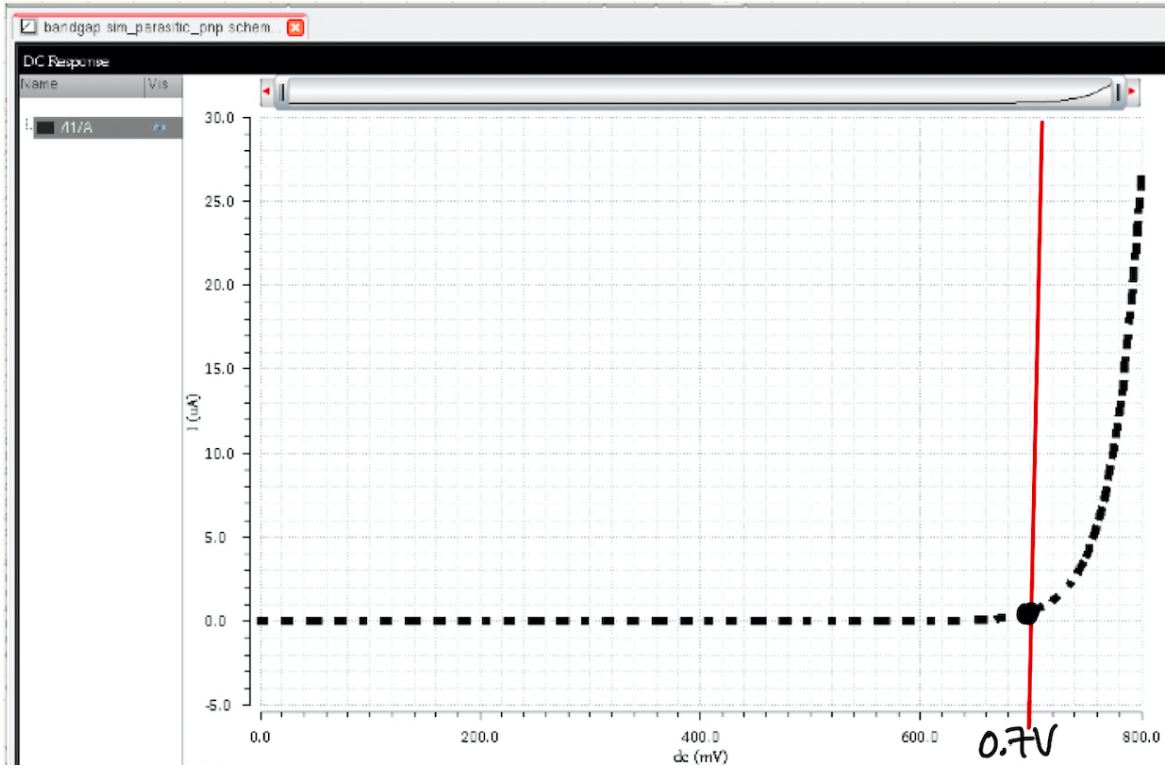Viewport: 1172px width, 776px height.
Task: Toggle visibility eye for /I1/A trace
Action: 158,128
